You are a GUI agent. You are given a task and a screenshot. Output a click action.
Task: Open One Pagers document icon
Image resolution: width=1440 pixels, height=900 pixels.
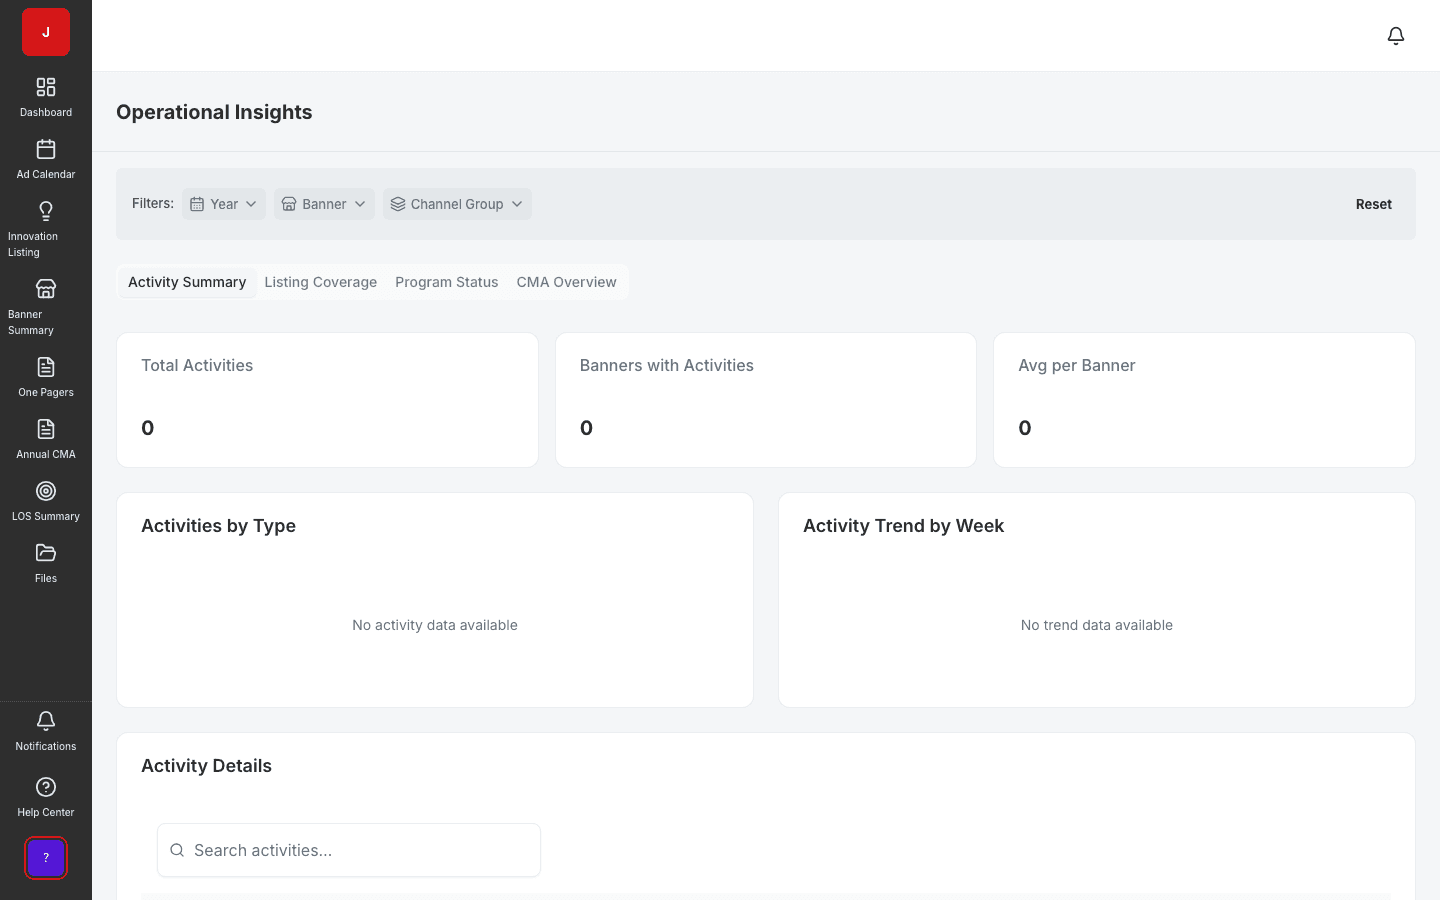(x=46, y=367)
